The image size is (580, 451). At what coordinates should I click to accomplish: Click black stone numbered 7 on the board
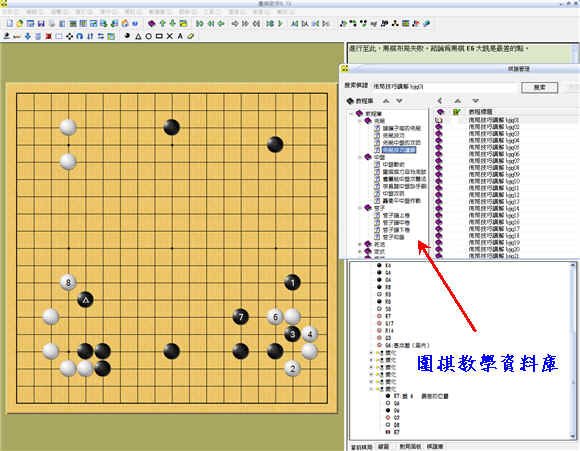click(241, 317)
